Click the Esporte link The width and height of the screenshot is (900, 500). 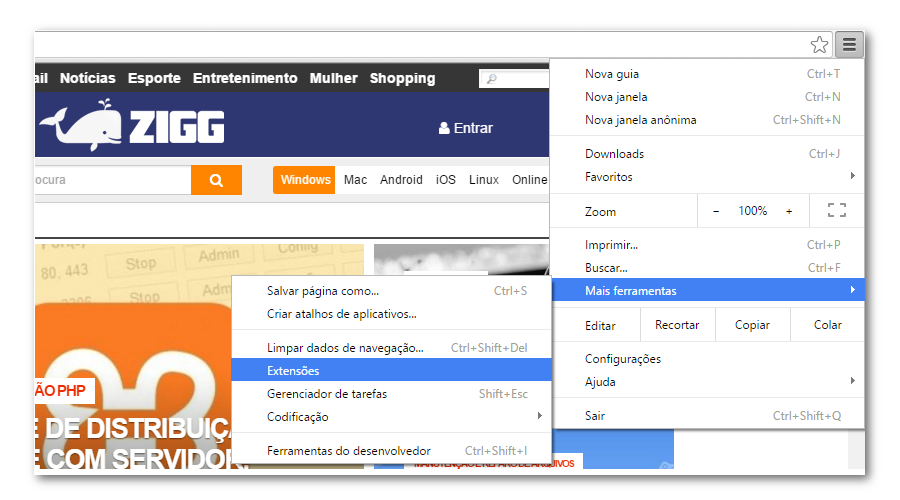(154, 78)
